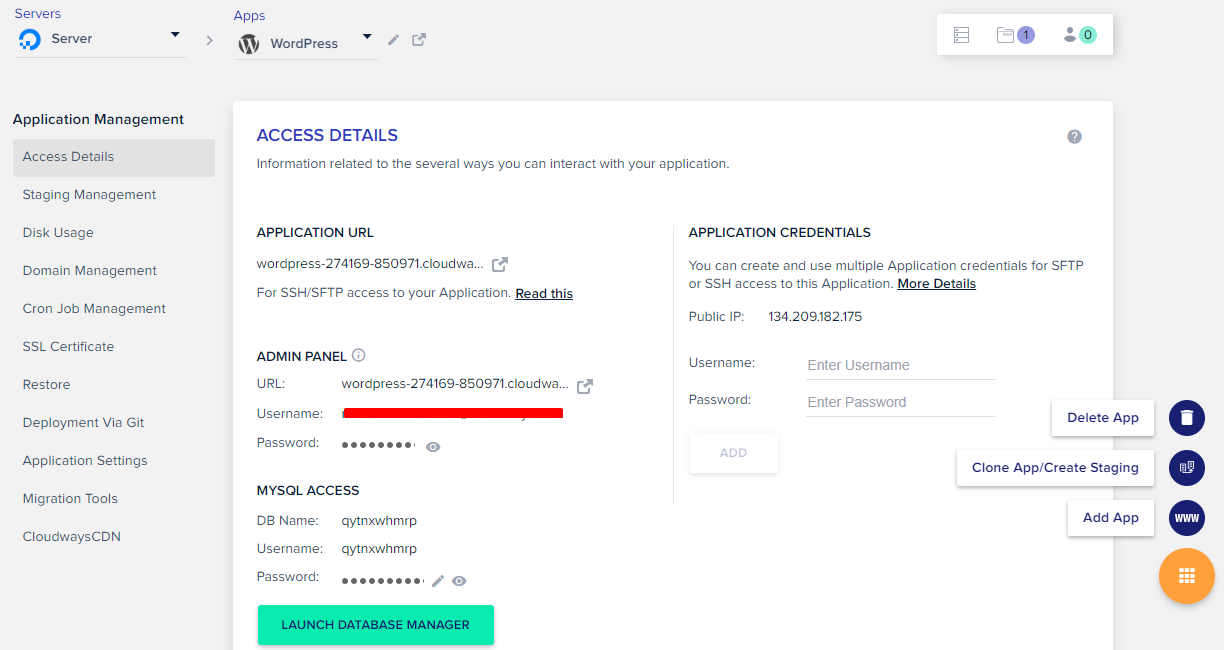Click the Apps breadcrumb label
1224x650 pixels.
[x=250, y=16]
